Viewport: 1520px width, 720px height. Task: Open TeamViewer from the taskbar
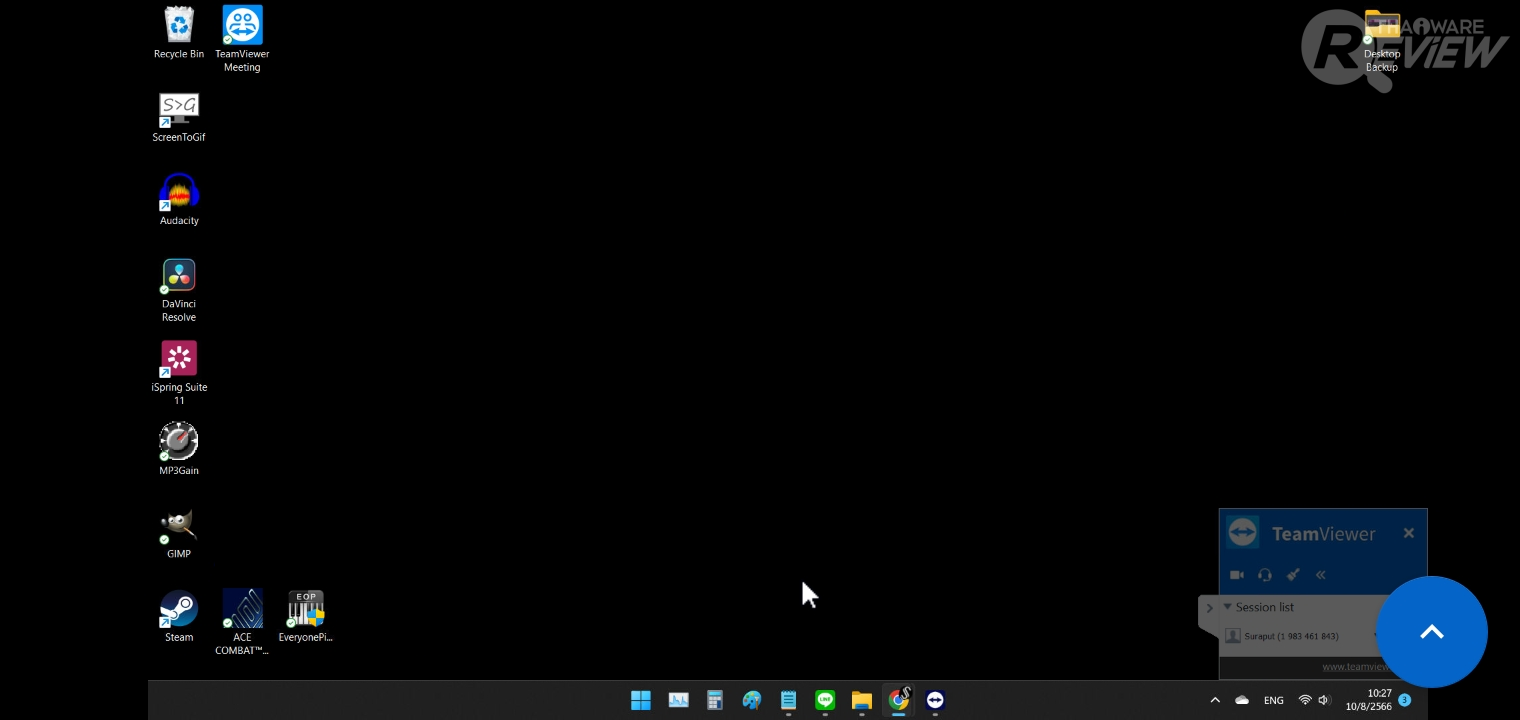click(x=935, y=700)
